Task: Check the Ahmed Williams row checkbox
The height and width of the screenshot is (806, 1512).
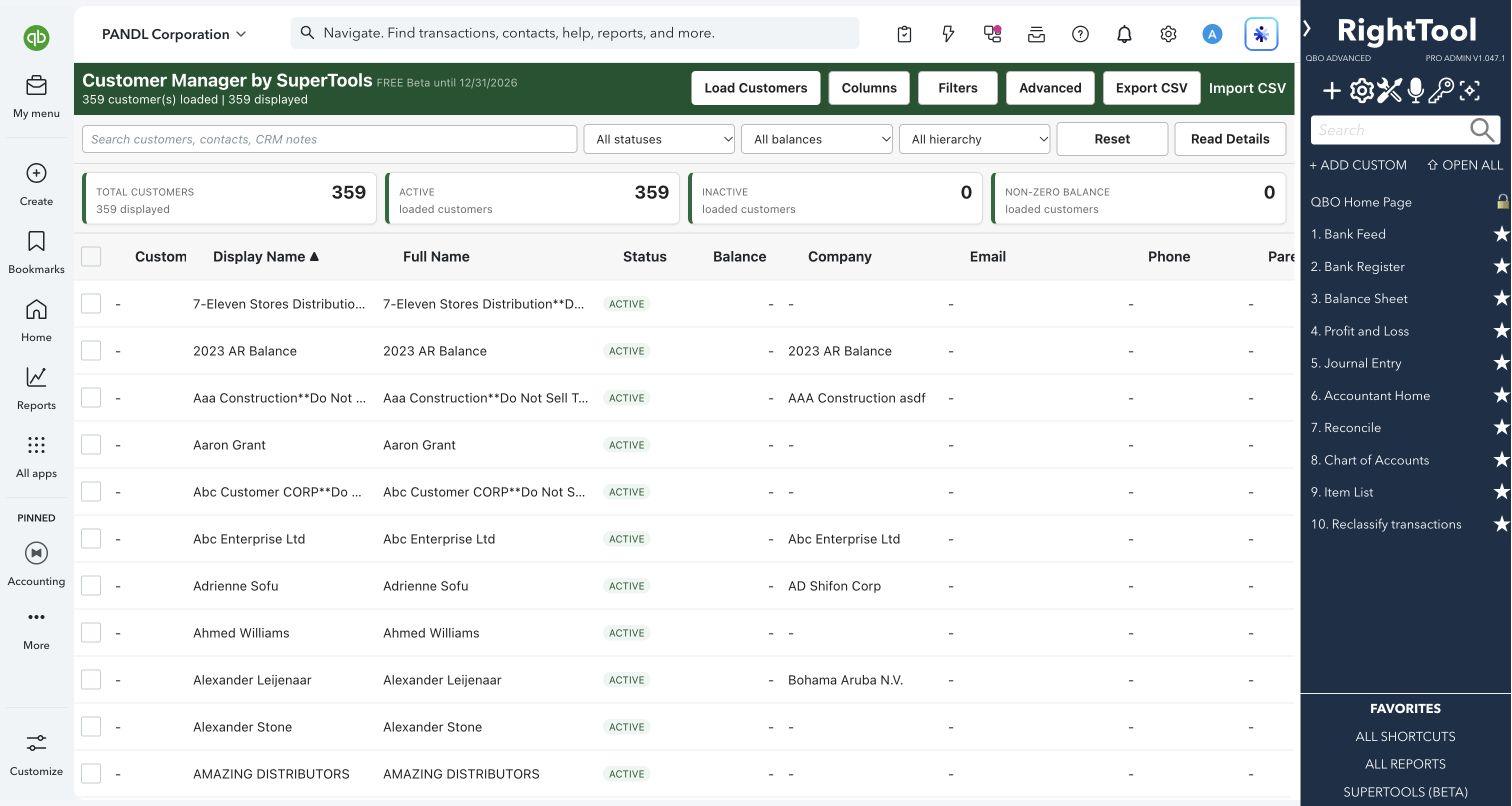Action: pyautogui.click(x=91, y=633)
